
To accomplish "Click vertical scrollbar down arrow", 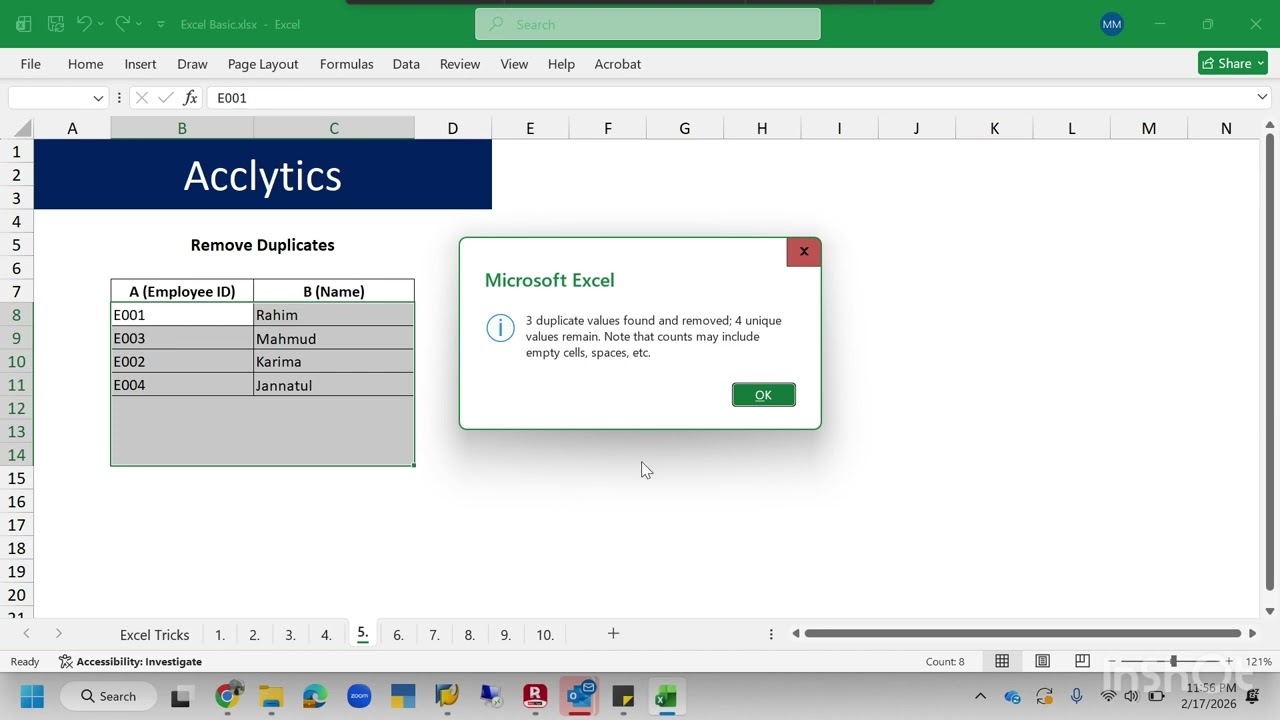I will pyautogui.click(x=1270, y=611).
